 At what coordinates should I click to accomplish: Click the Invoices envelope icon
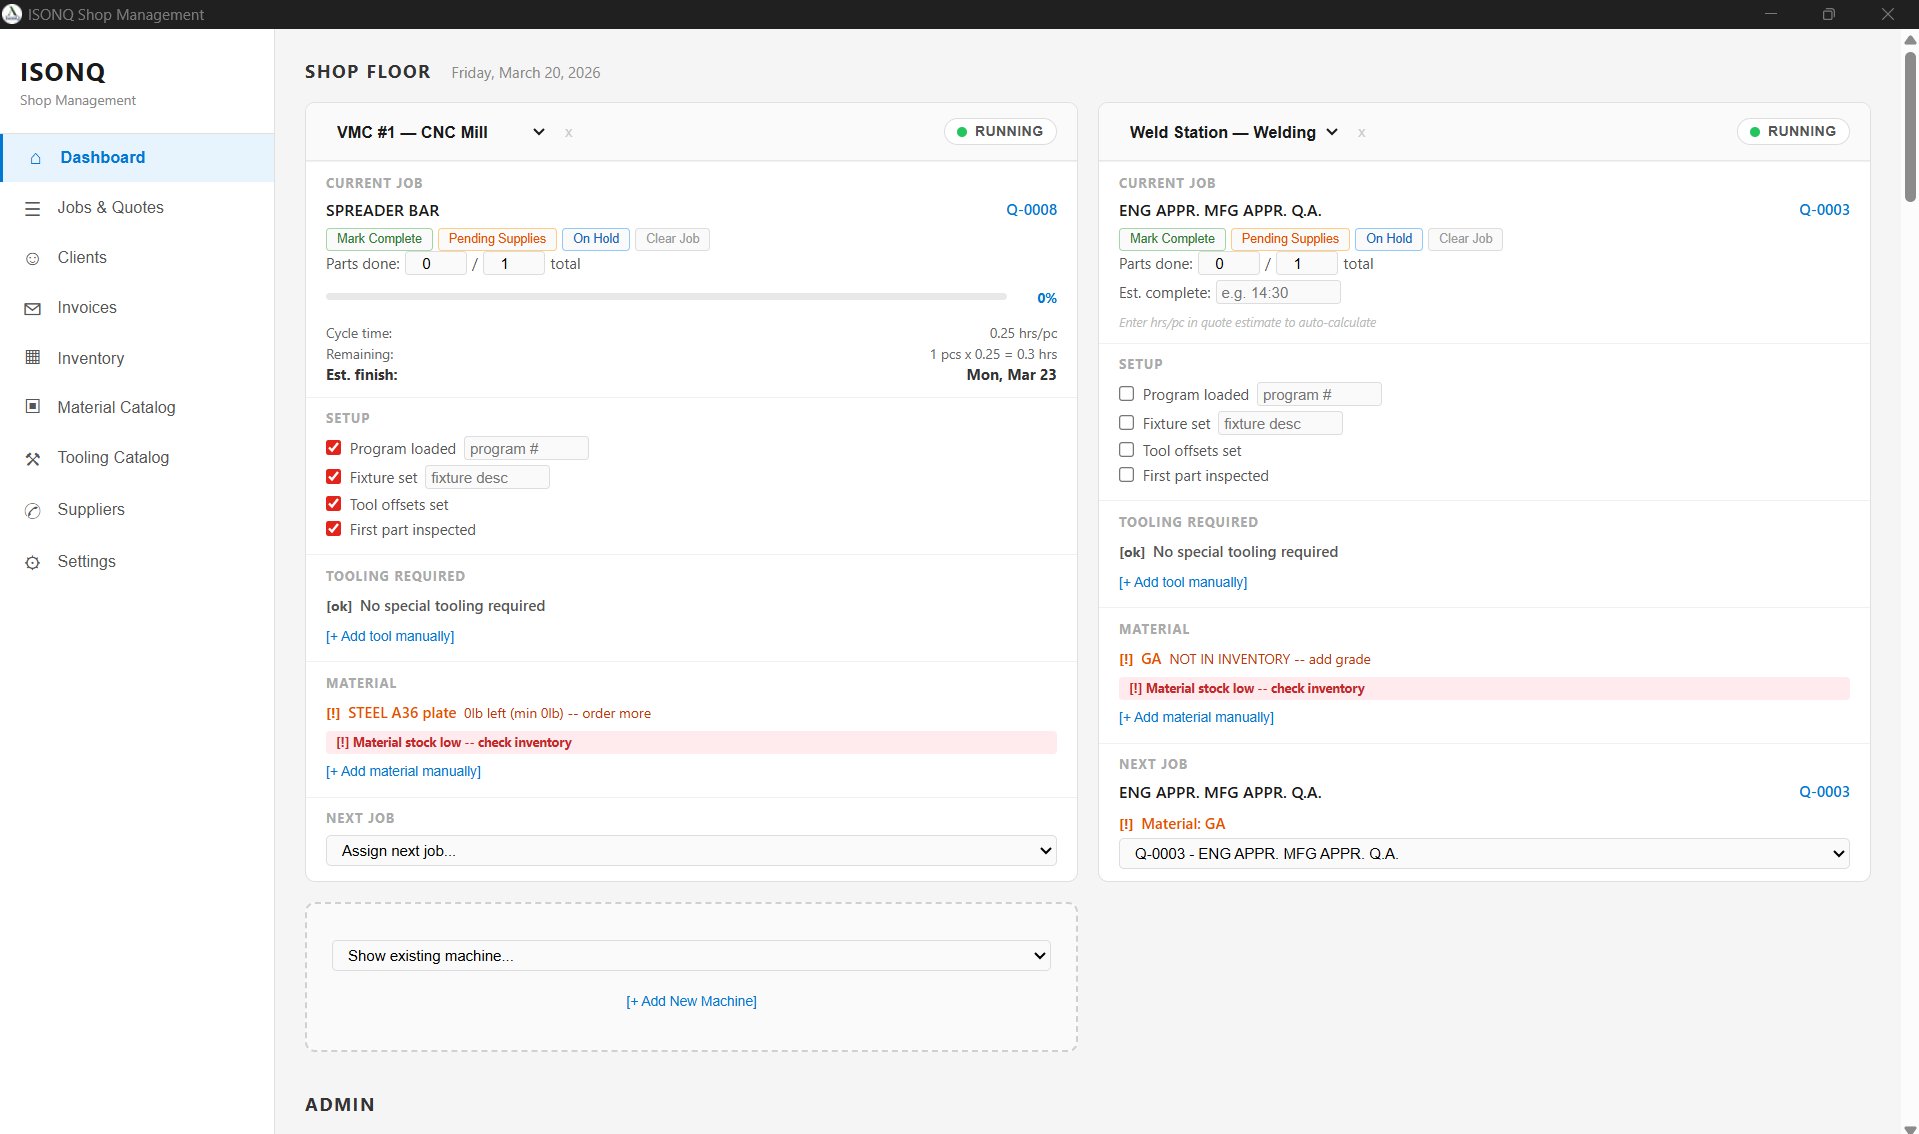coord(33,309)
